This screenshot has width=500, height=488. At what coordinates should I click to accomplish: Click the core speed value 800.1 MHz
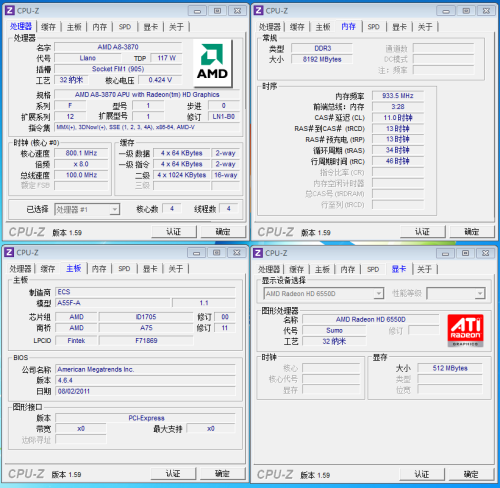81,153
